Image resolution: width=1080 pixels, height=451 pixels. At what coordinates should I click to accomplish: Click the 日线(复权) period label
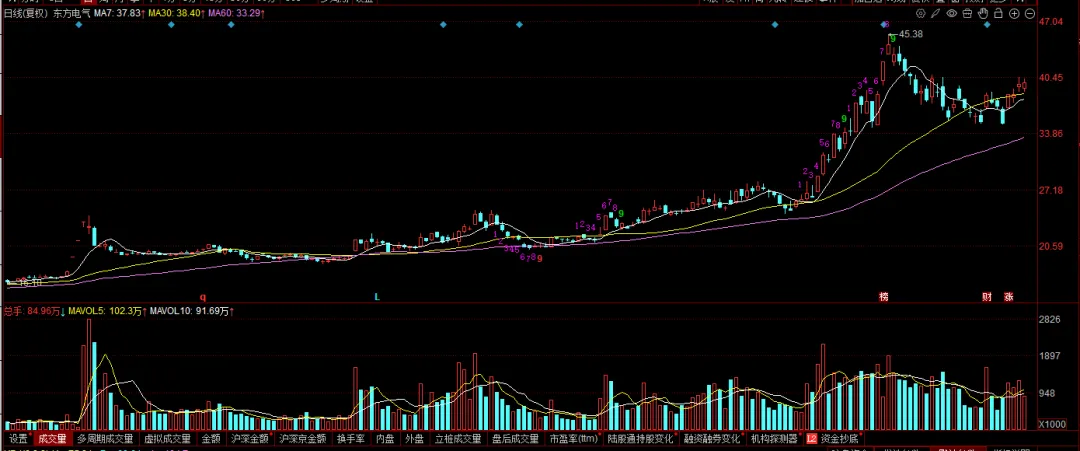point(26,13)
